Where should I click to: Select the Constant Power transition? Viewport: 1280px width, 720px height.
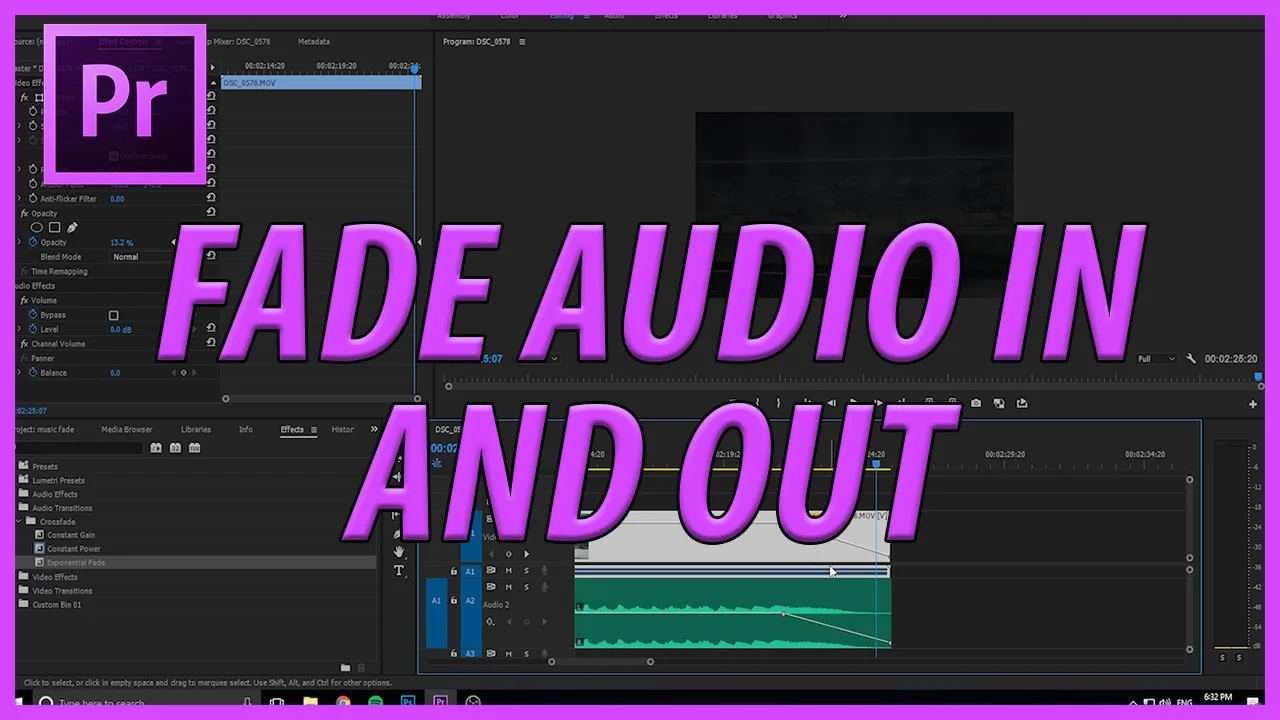click(74, 548)
